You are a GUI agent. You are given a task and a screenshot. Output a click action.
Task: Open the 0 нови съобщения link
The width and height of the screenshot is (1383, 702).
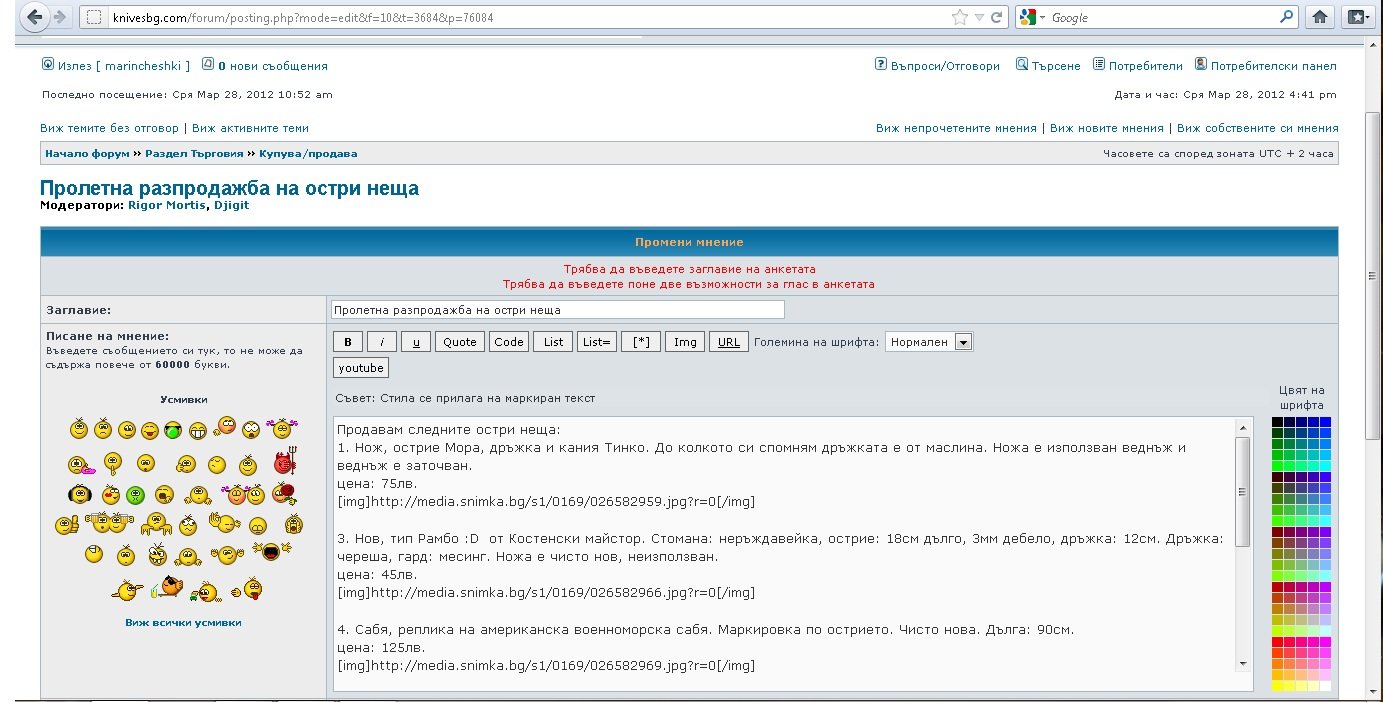tap(265, 66)
